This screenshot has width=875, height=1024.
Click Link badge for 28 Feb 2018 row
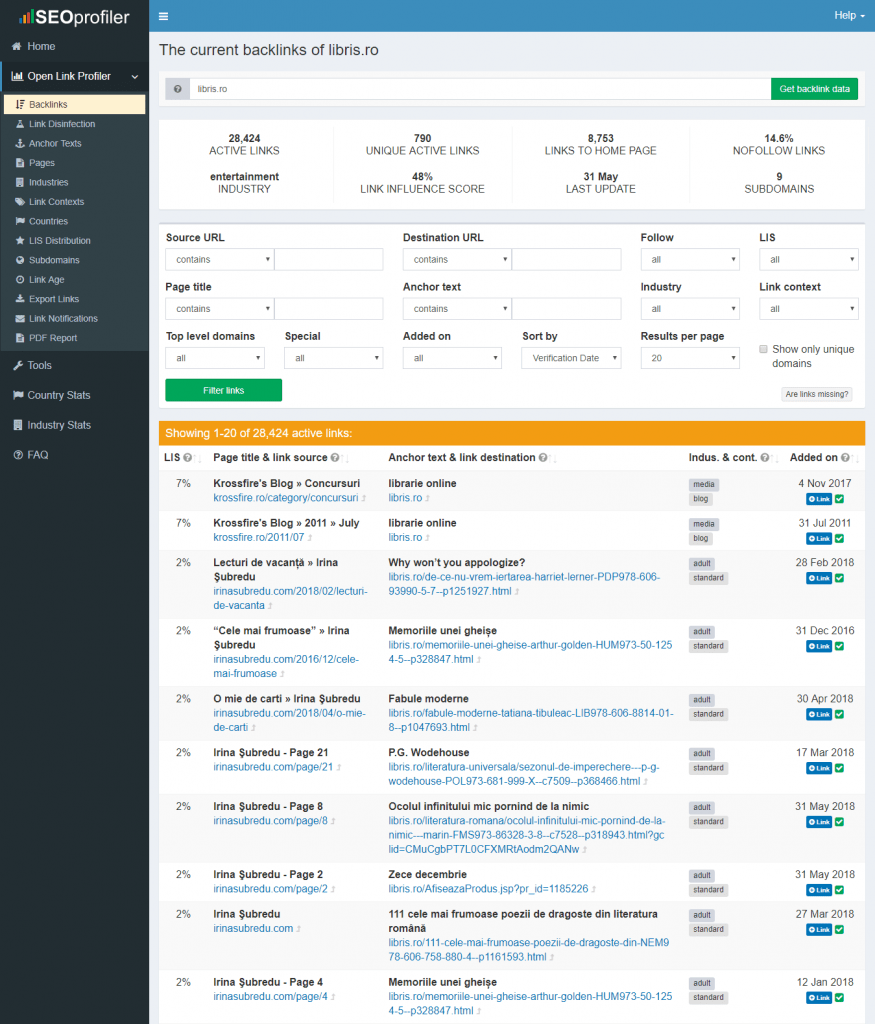click(819, 578)
